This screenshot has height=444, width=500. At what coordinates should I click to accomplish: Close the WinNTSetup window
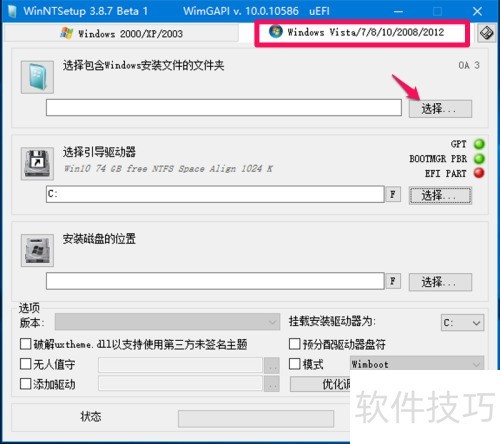pos(477,11)
